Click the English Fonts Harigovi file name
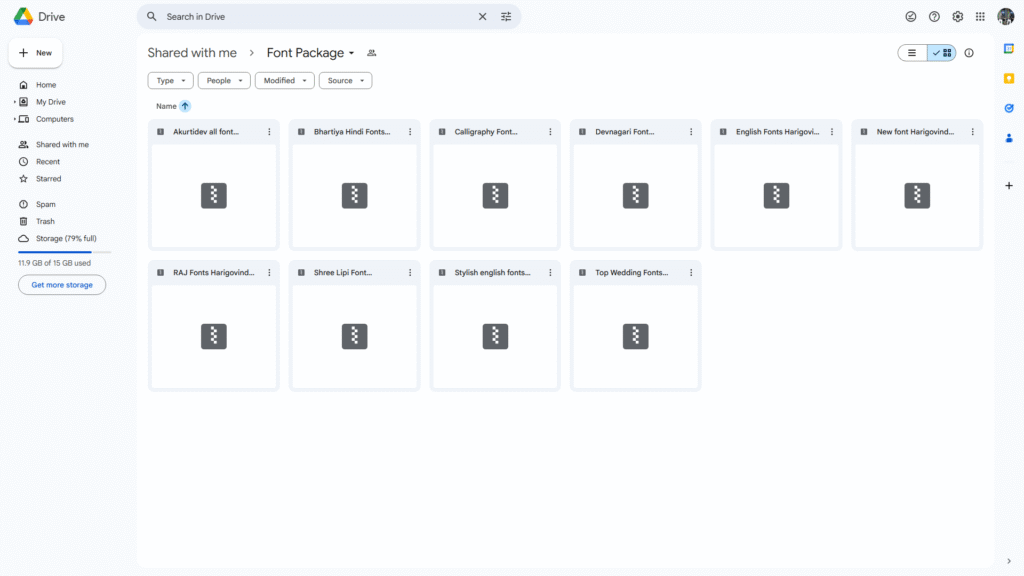This screenshot has height=576, width=1024. point(777,132)
